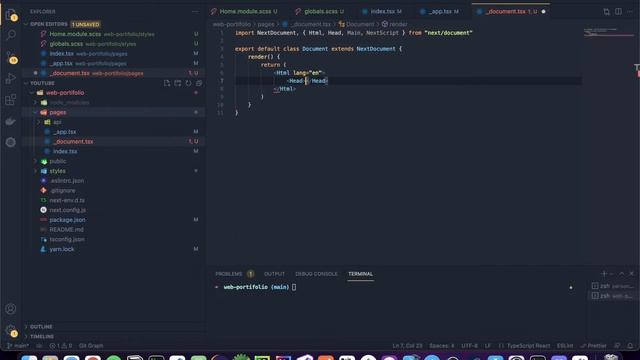Open index.tsx in the pages folder tree
Screen dimensions: 640x360
point(64,151)
